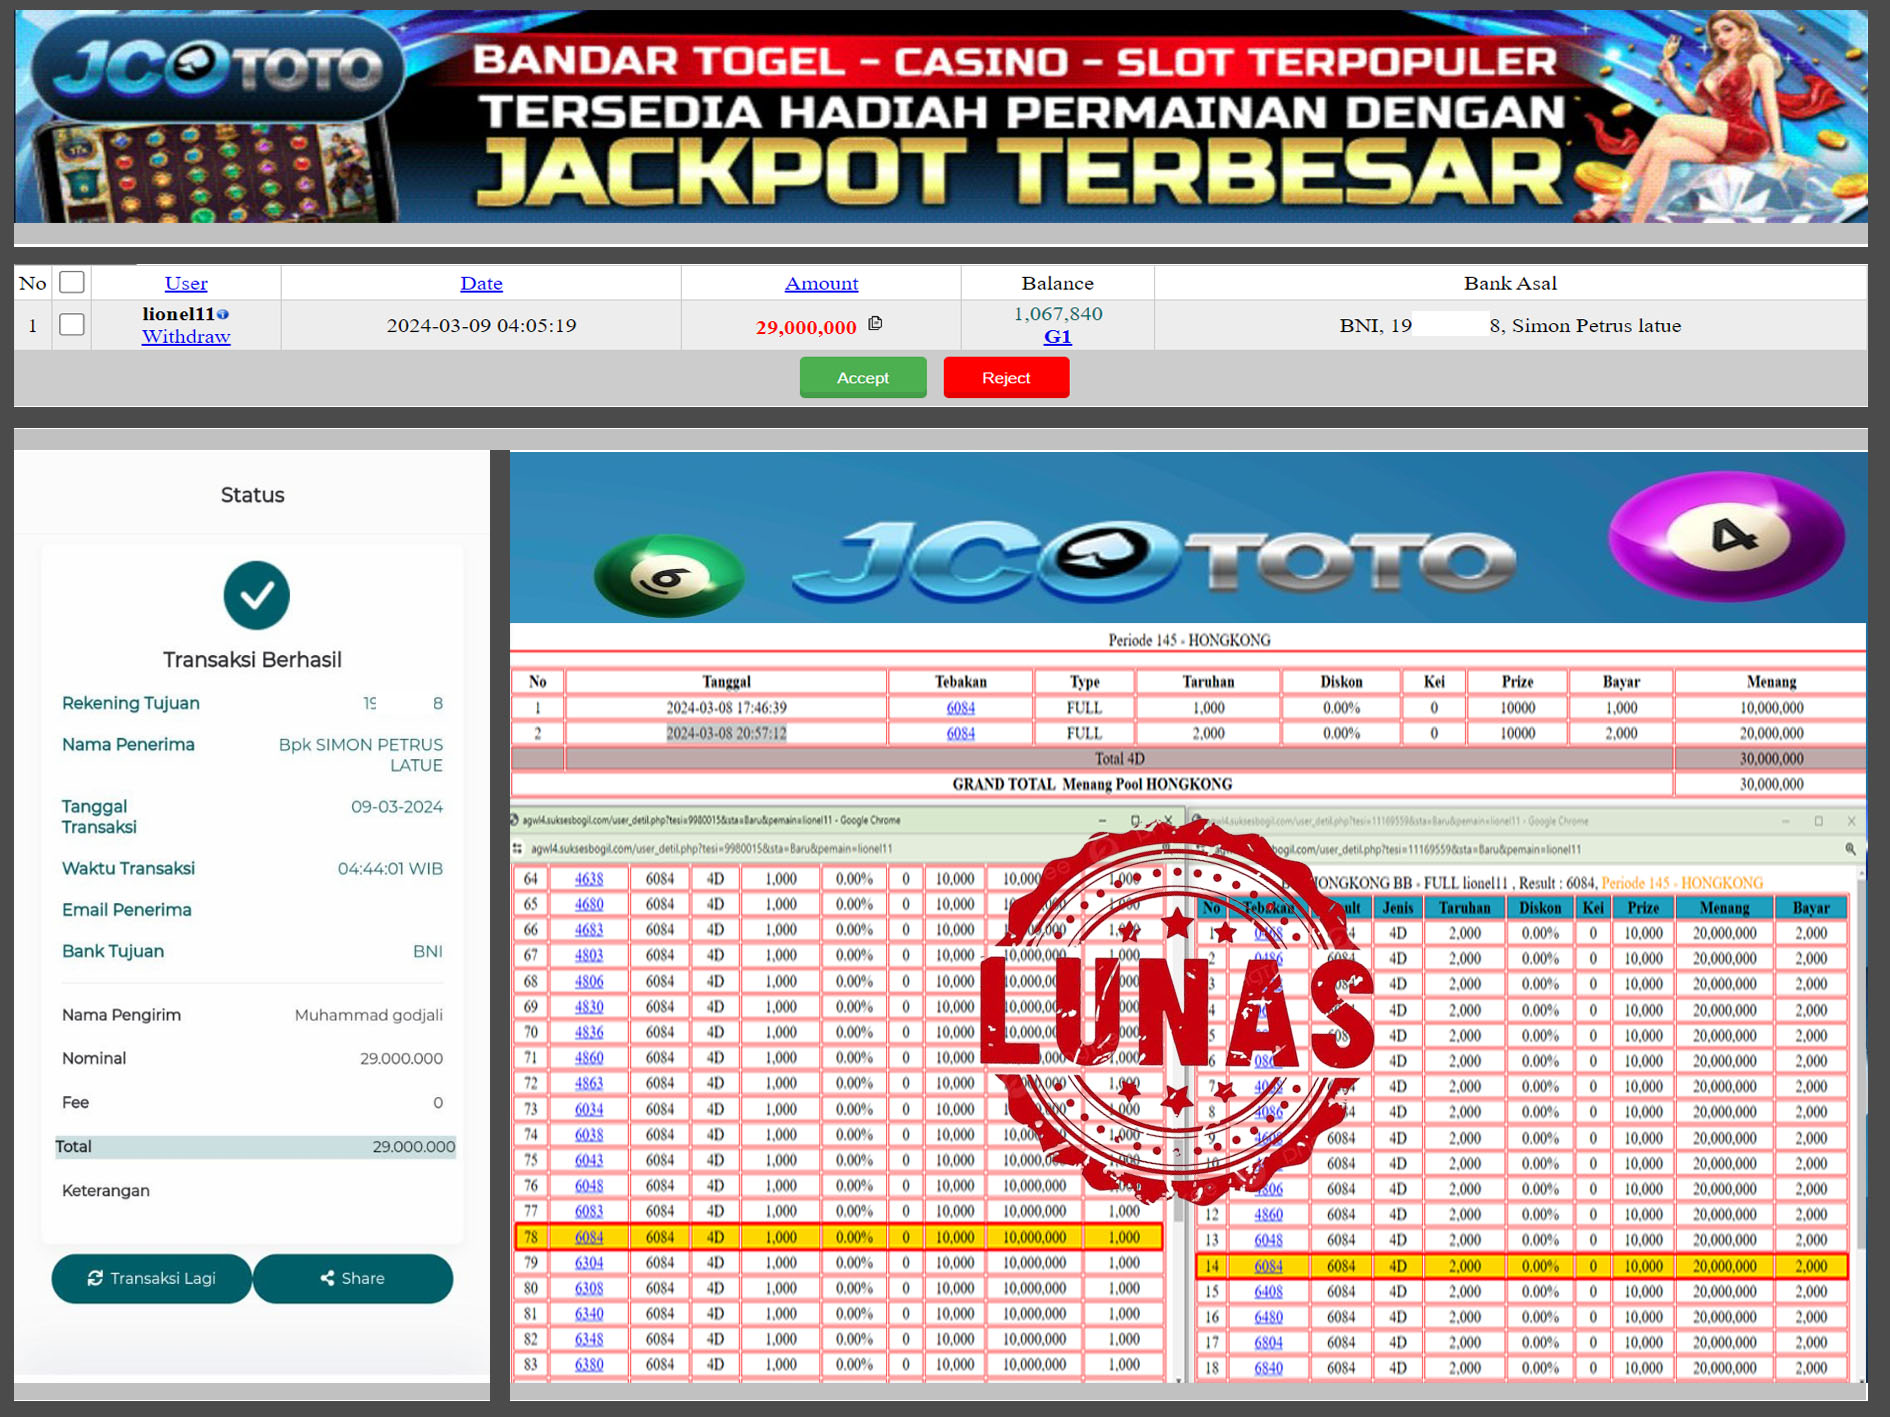
Task: Open the 4680 link in row 65
Action: [x=589, y=904]
